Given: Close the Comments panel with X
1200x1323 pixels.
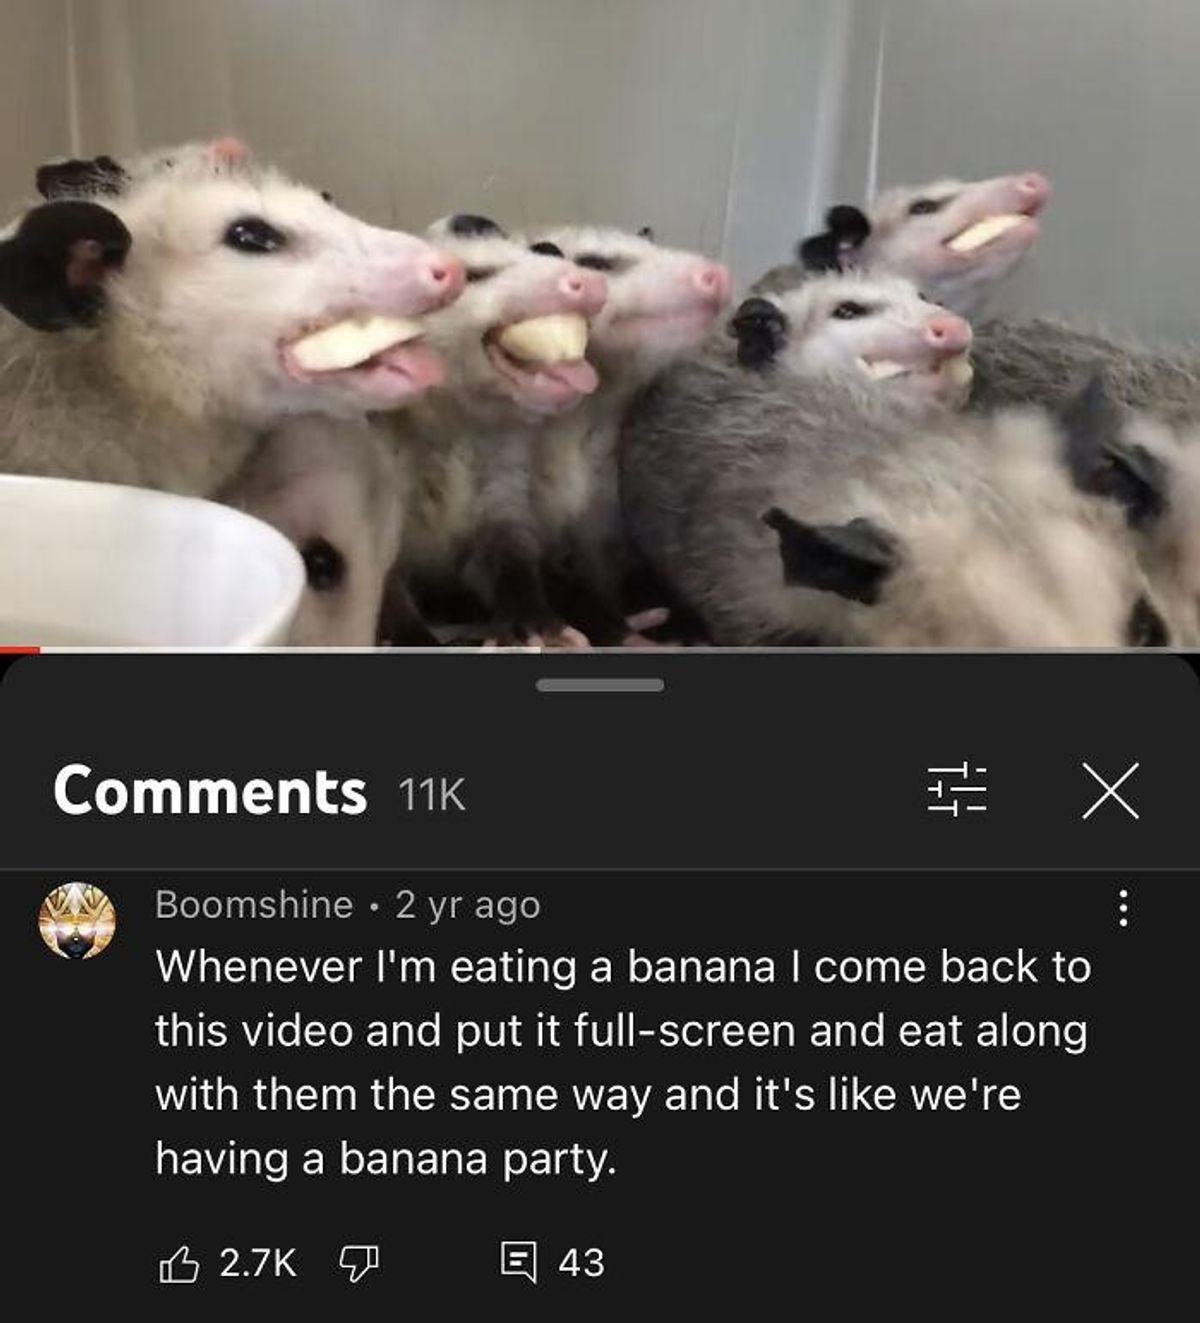Looking at the screenshot, I should pyautogui.click(x=1110, y=791).
